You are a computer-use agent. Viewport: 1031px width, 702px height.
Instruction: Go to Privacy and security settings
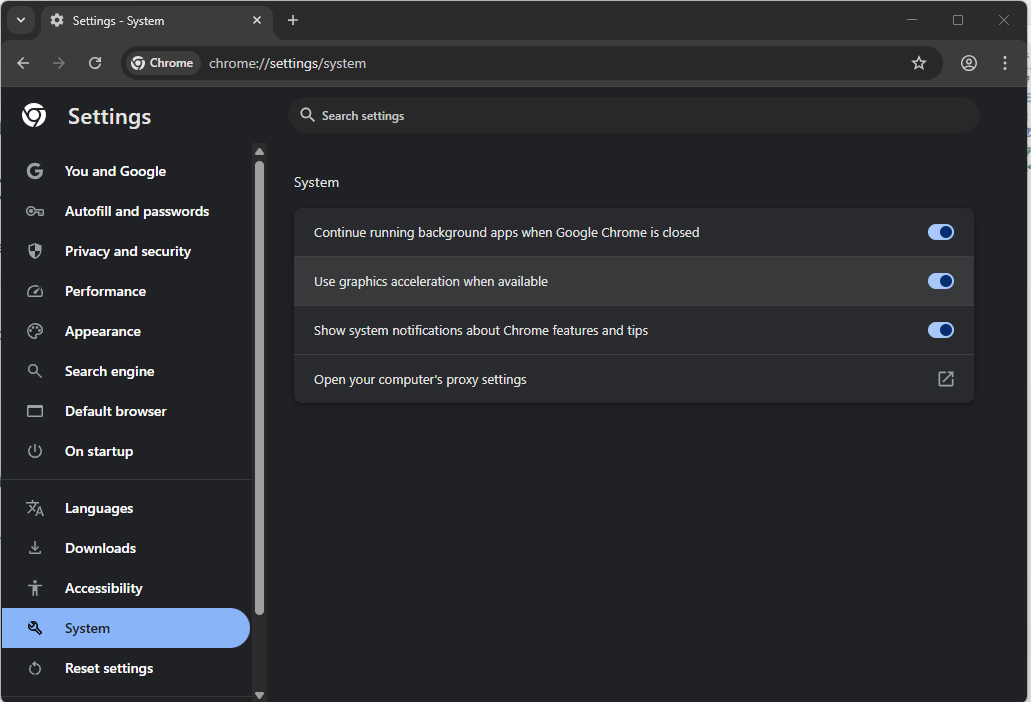[x=127, y=251]
